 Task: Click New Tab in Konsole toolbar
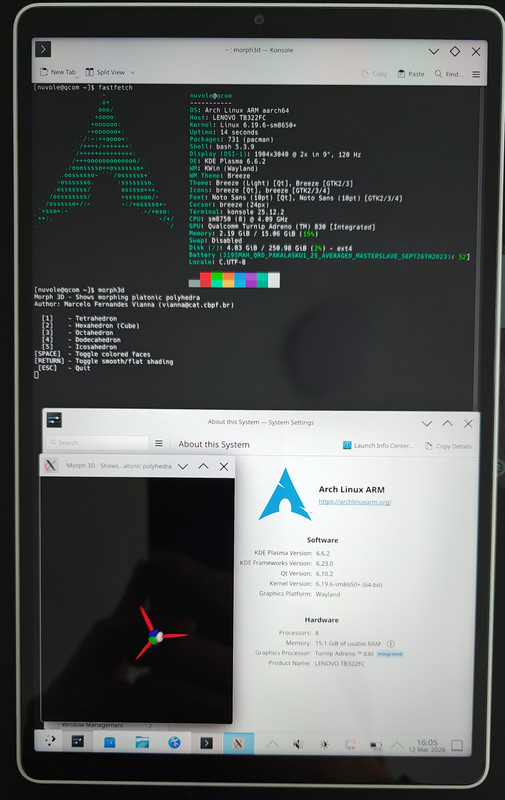[58, 72]
